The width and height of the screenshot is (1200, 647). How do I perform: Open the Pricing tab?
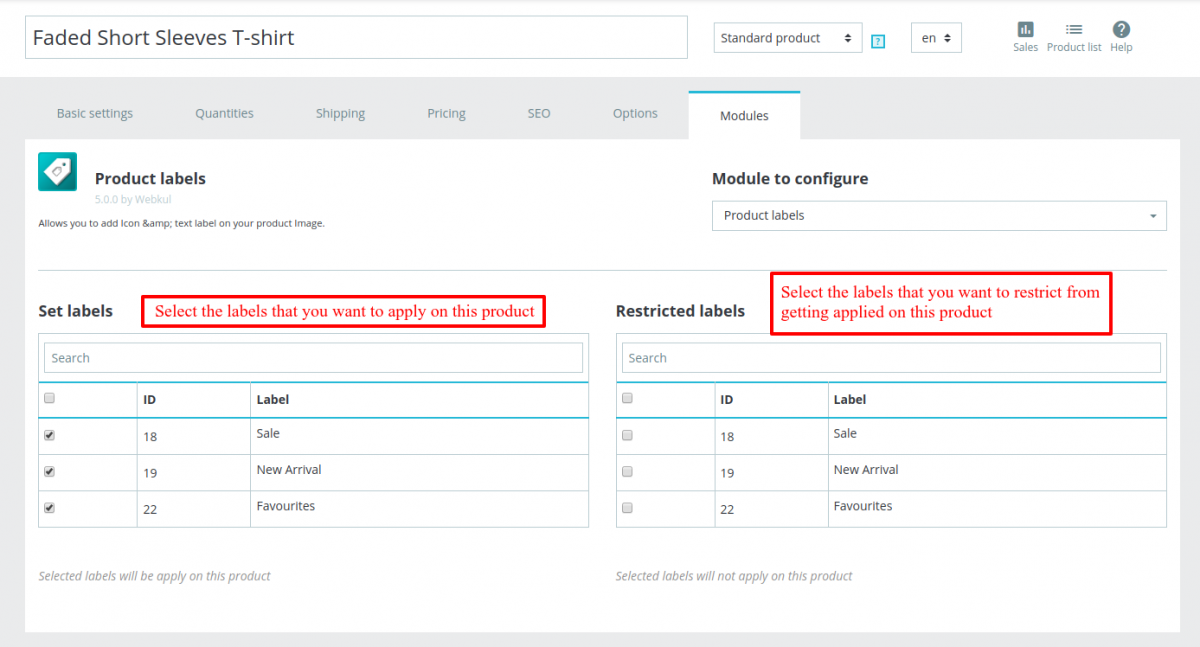click(446, 114)
